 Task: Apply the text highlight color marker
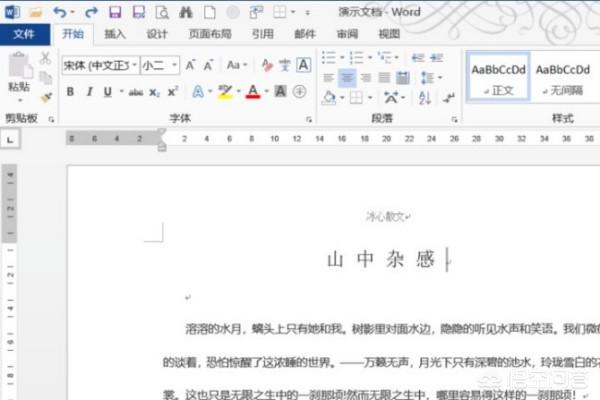pyautogui.click(x=225, y=92)
